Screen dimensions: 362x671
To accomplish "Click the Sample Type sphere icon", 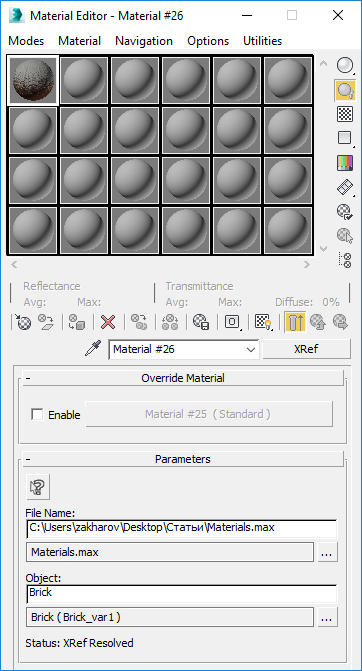I will coord(344,65).
